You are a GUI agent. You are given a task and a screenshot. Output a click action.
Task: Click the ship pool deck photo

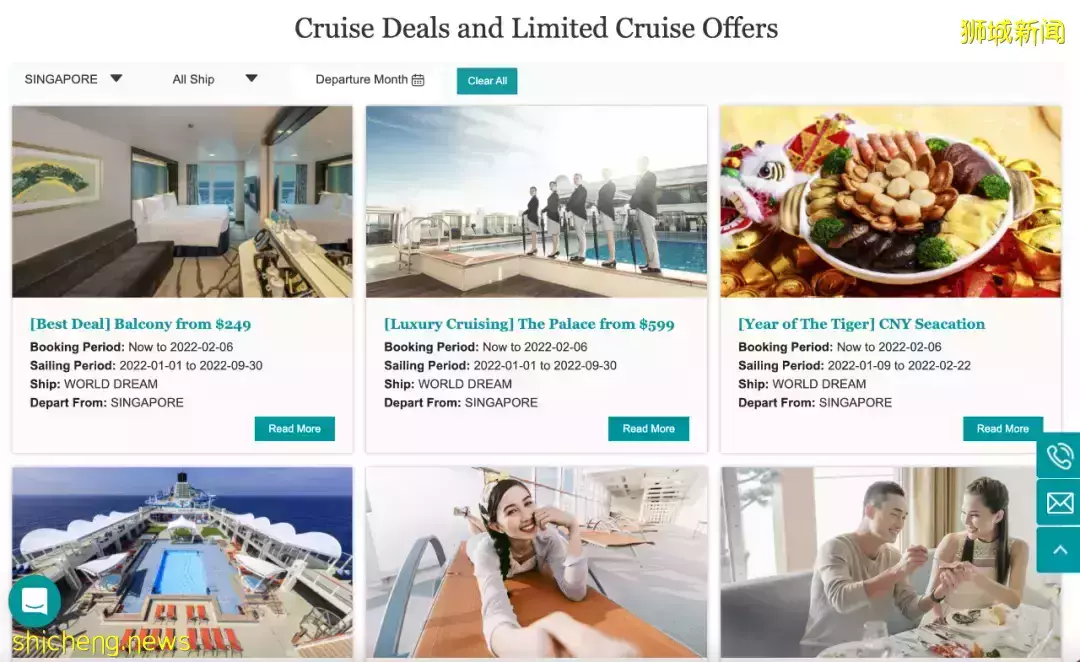[x=183, y=563]
